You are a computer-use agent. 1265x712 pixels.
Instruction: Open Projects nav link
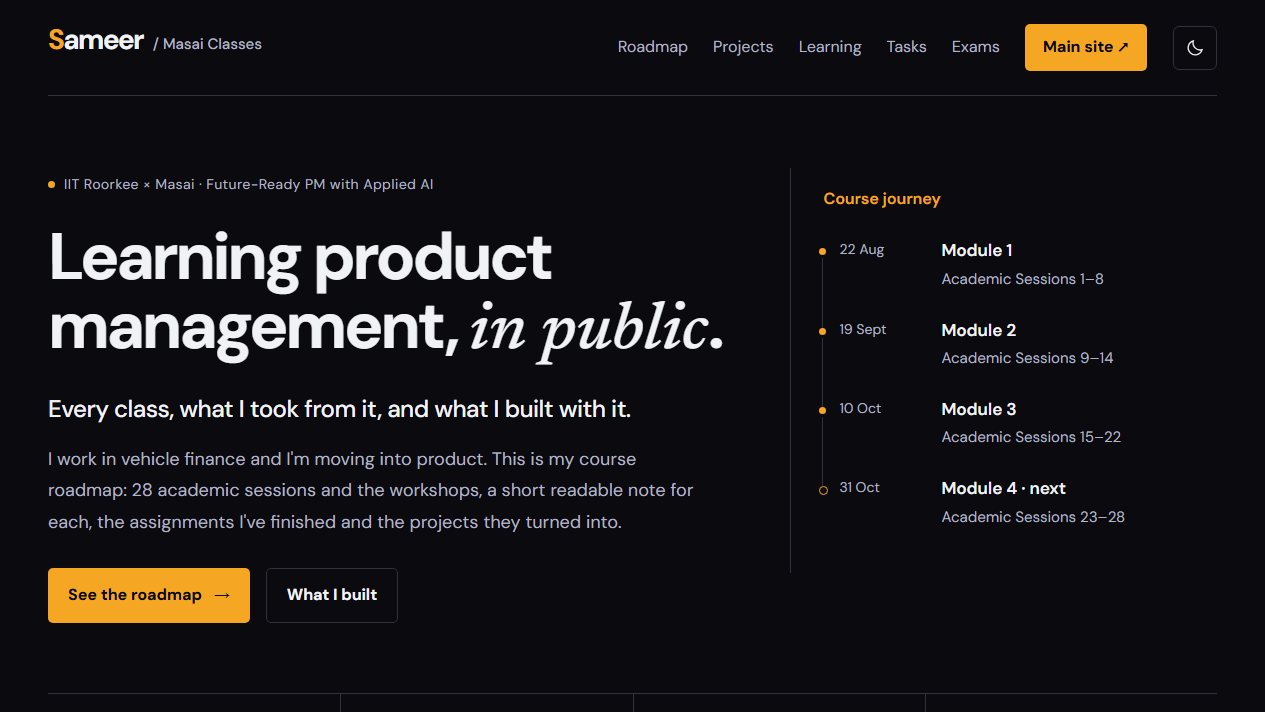pyautogui.click(x=743, y=47)
